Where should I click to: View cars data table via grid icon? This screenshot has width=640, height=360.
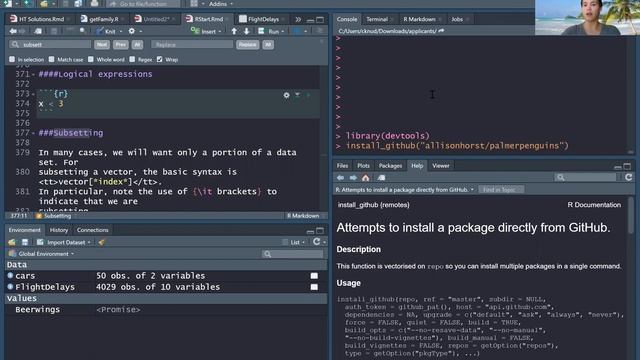pyautogui.click(x=314, y=276)
